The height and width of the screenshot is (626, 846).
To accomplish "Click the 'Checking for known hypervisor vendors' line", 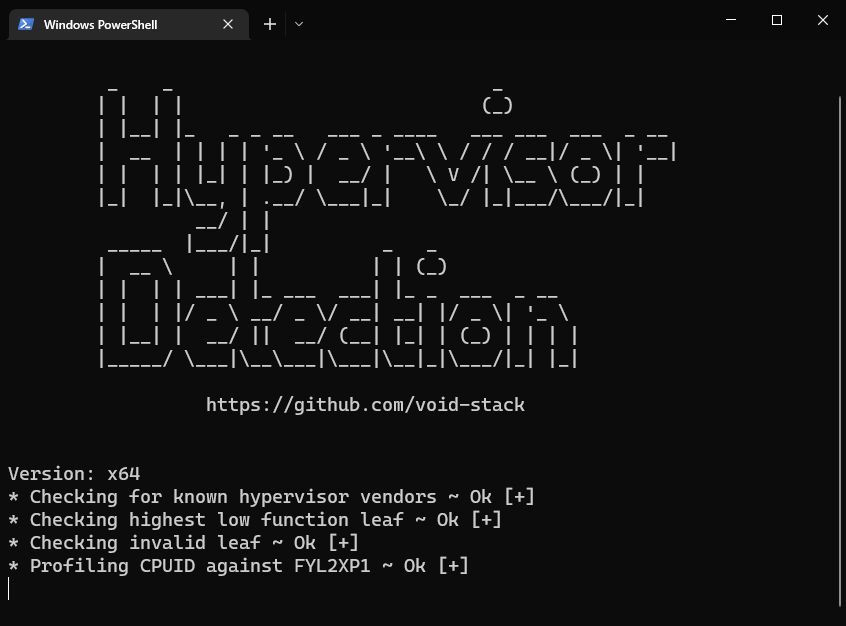I will pos(271,497).
